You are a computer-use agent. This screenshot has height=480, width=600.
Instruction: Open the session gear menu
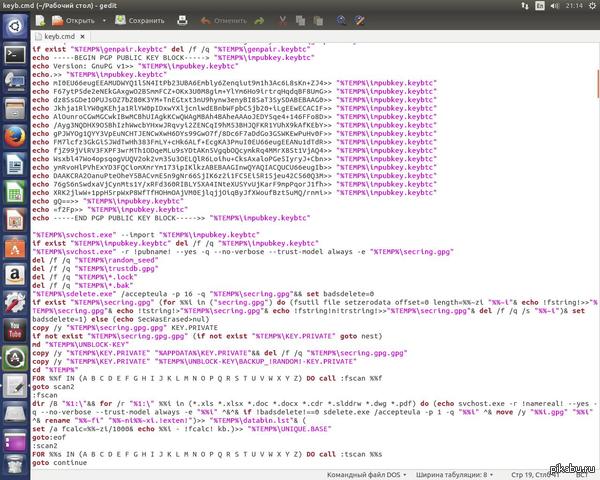pyautogui.click(x=593, y=6)
